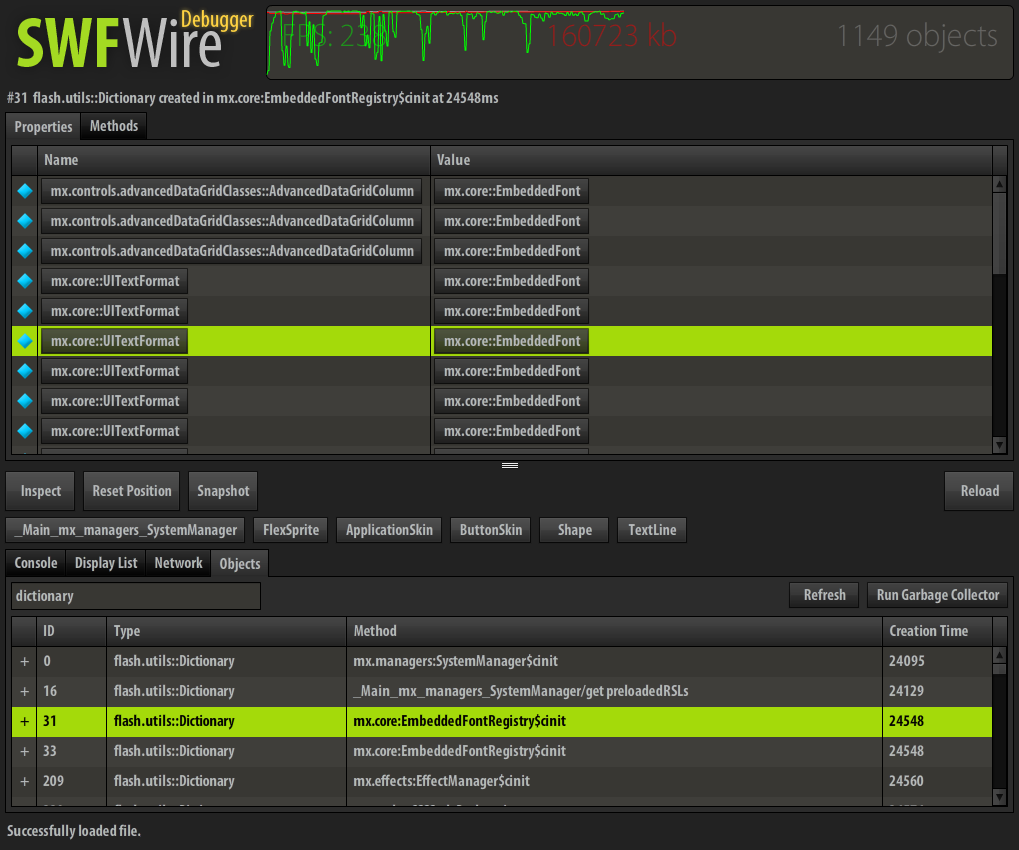Sort properties by Name column header

pos(234,161)
